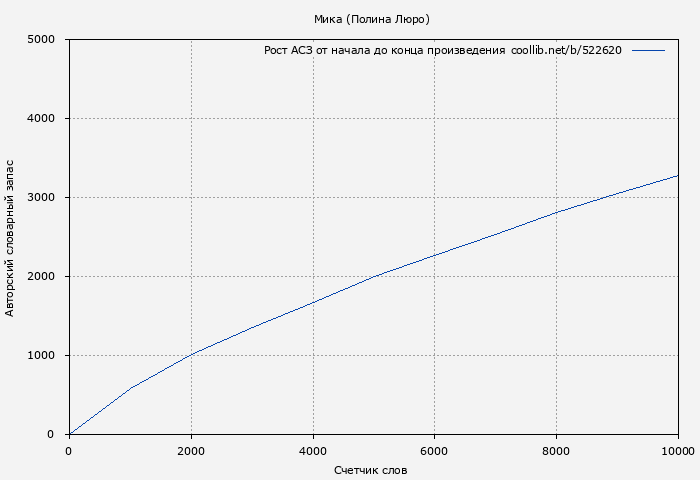This screenshot has height=480, width=700.
Task: Click the curve's starting point at the origin
Action: [x=69, y=434]
